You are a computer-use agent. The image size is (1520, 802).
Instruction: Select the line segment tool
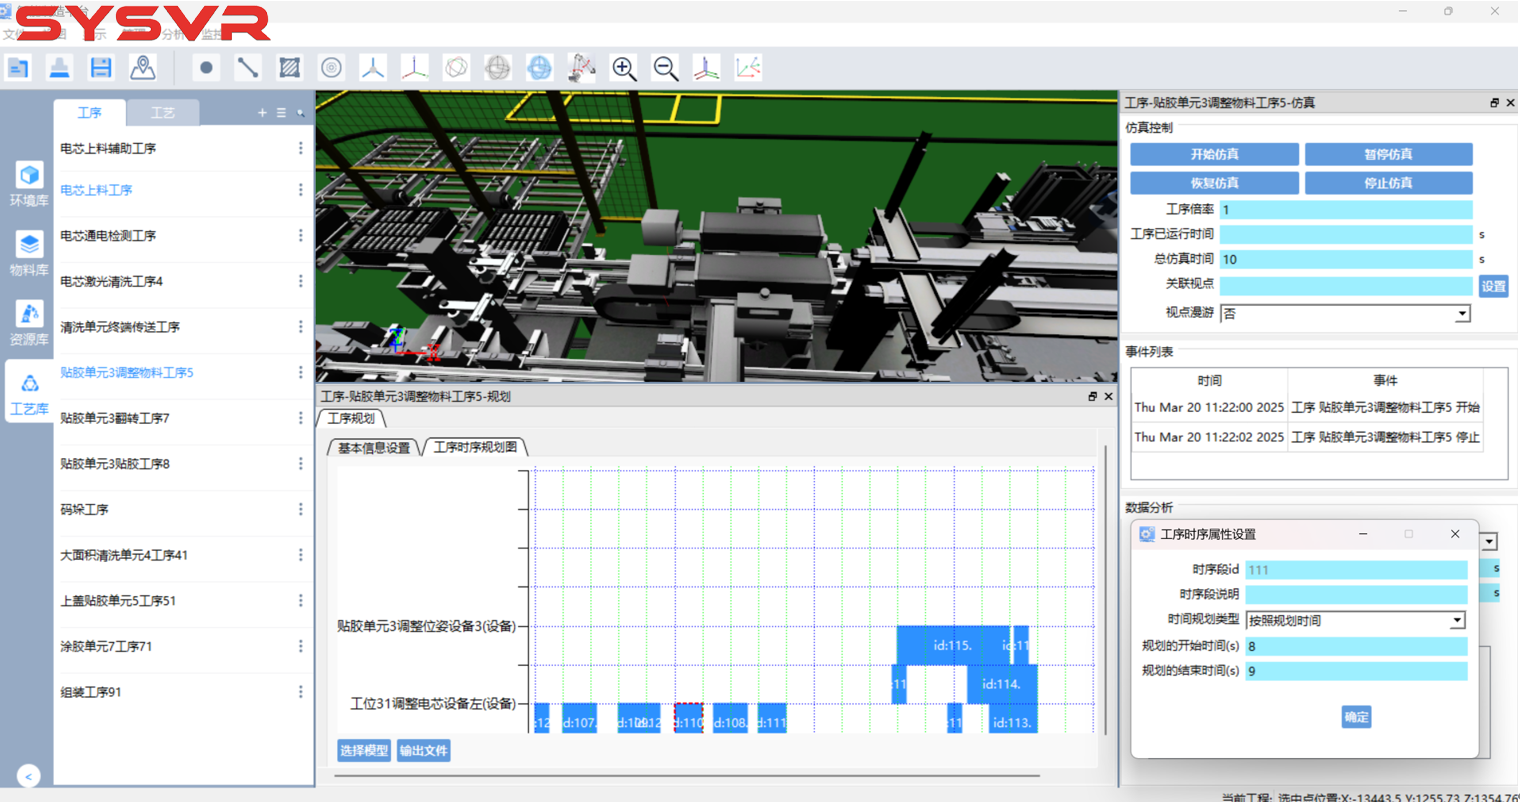tap(247, 68)
